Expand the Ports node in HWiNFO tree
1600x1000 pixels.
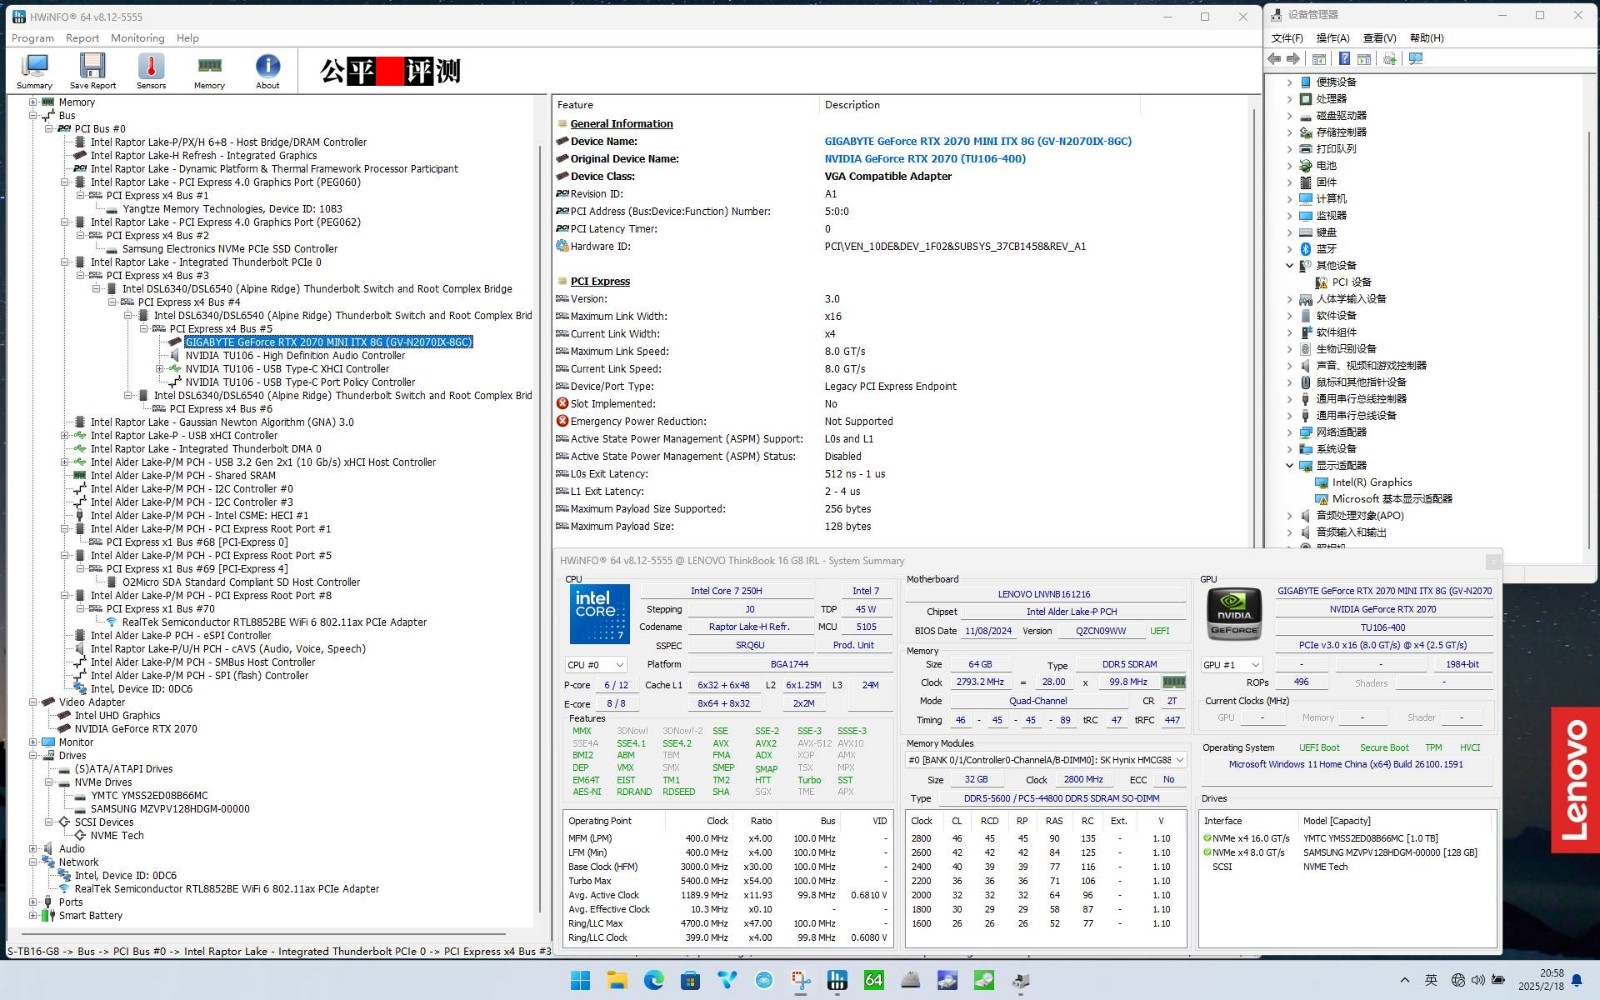coord(33,902)
